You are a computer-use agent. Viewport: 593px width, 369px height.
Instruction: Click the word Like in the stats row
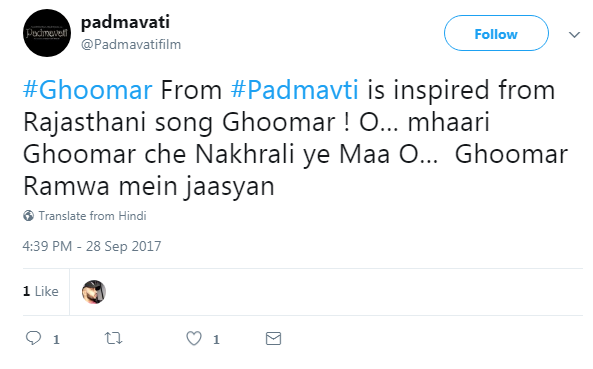coord(47,291)
